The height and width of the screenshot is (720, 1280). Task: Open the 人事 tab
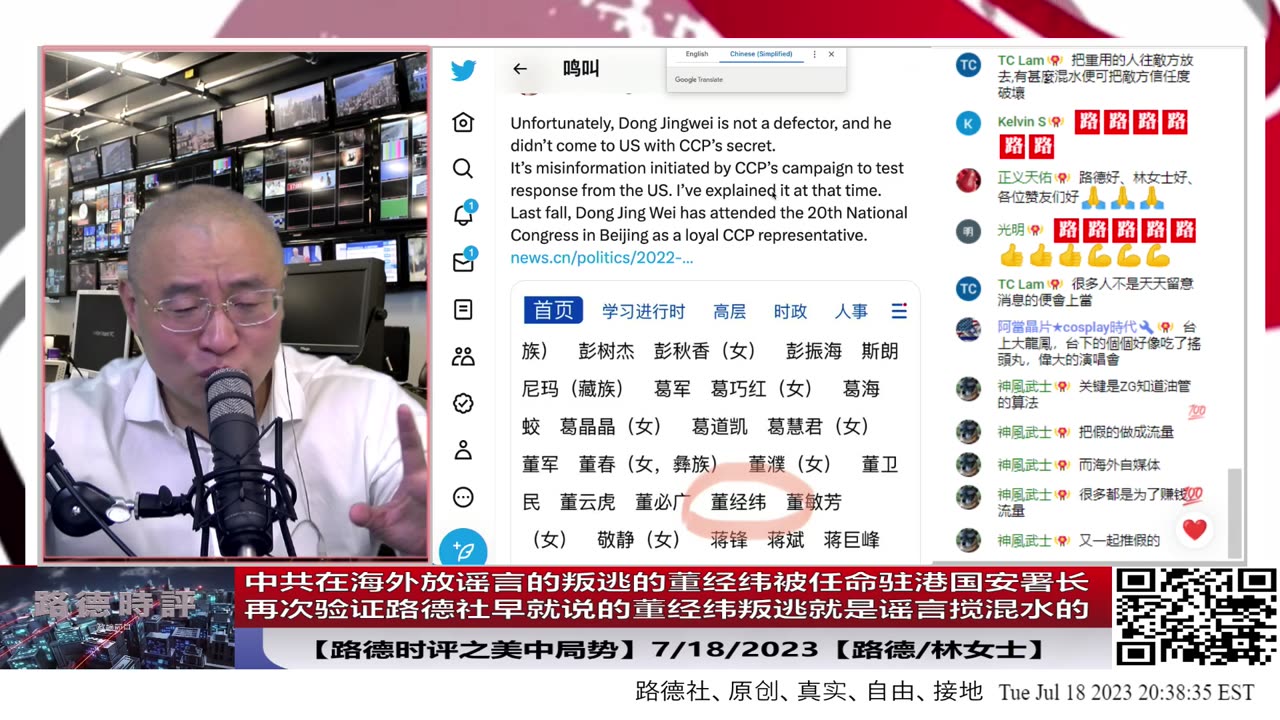coord(851,311)
